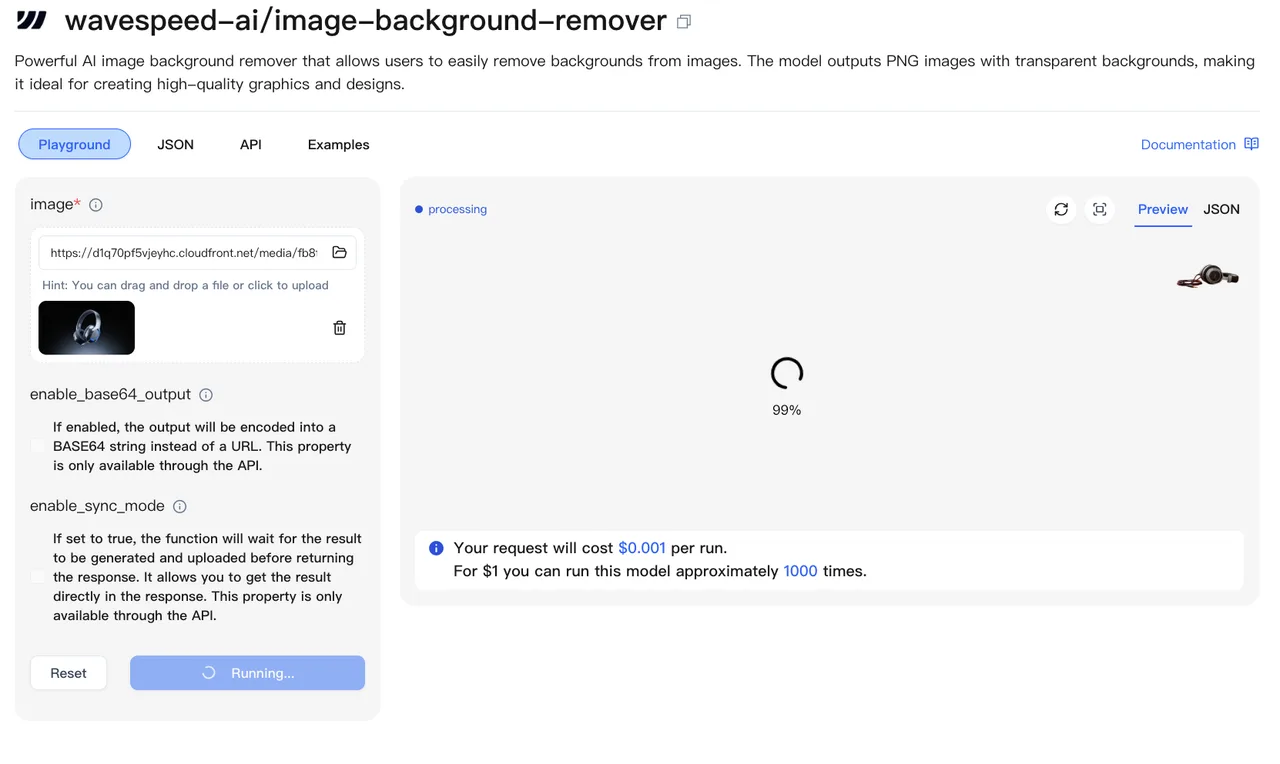
Task: Open the API tab
Action: pos(251,144)
